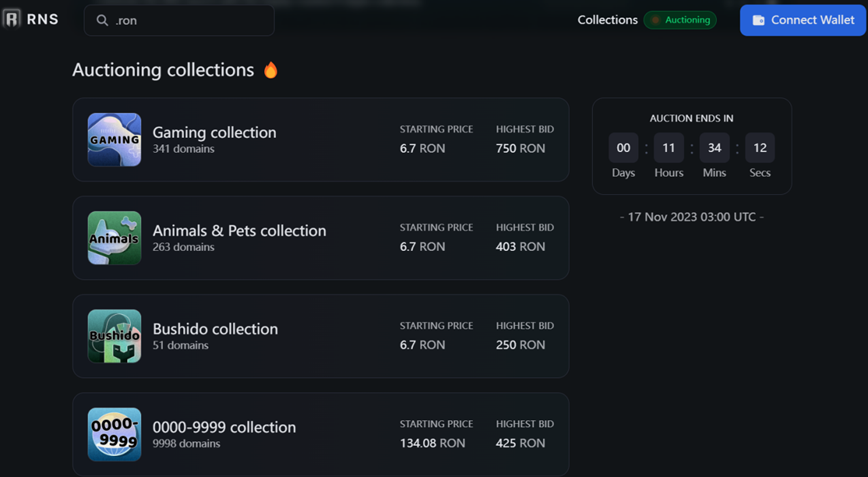The height and width of the screenshot is (477, 868).
Task: Open the Animals & Pets collection title
Action: coord(239,230)
